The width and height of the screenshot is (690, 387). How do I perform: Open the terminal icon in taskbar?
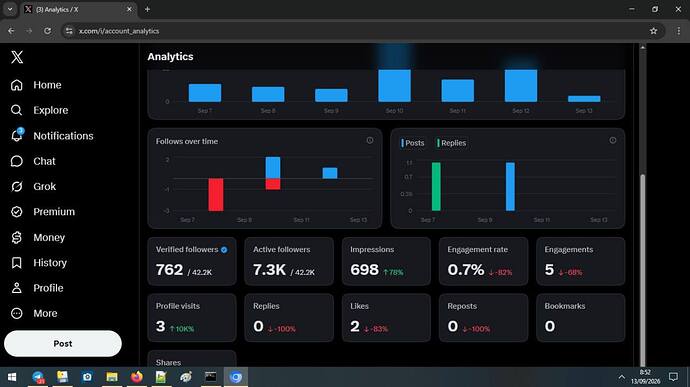click(211, 377)
